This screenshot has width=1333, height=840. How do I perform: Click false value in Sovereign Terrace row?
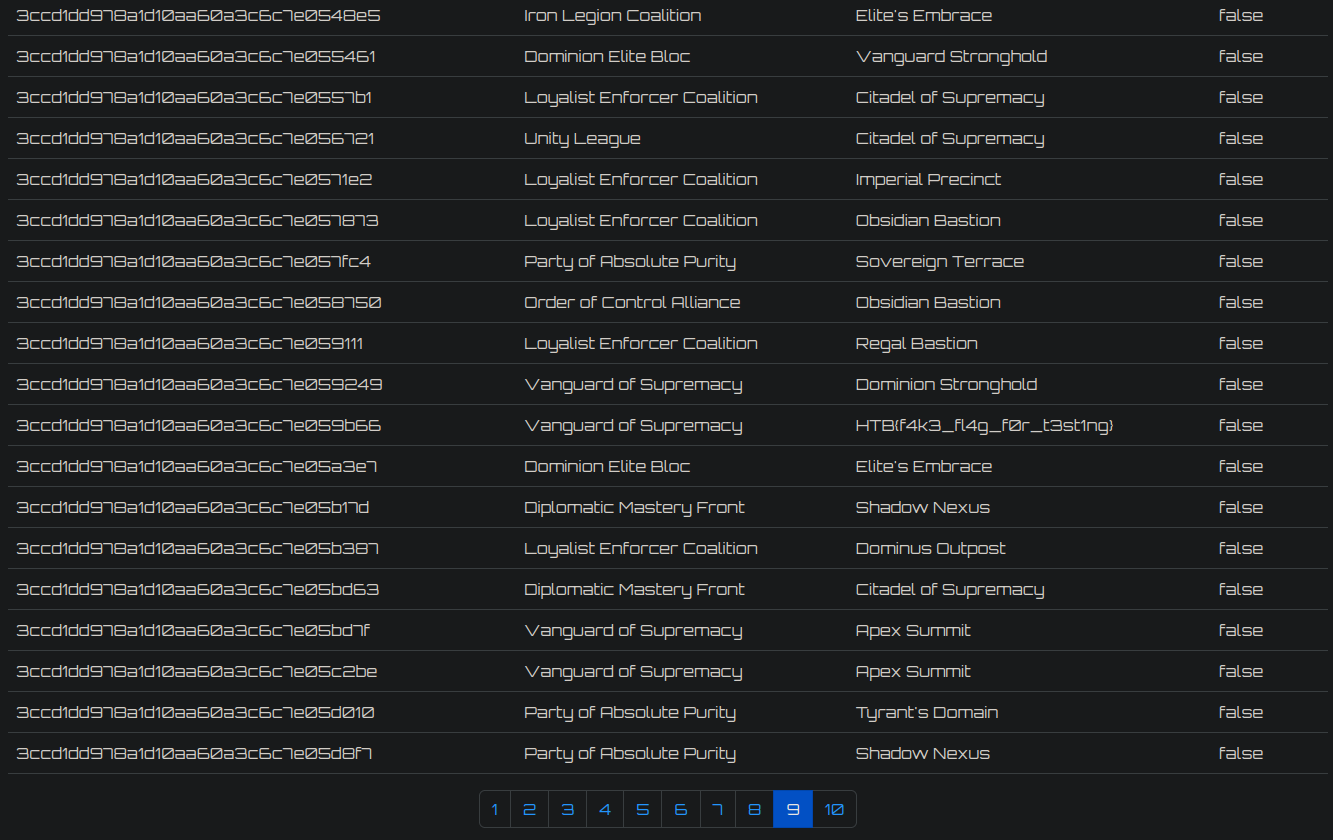click(x=1241, y=262)
